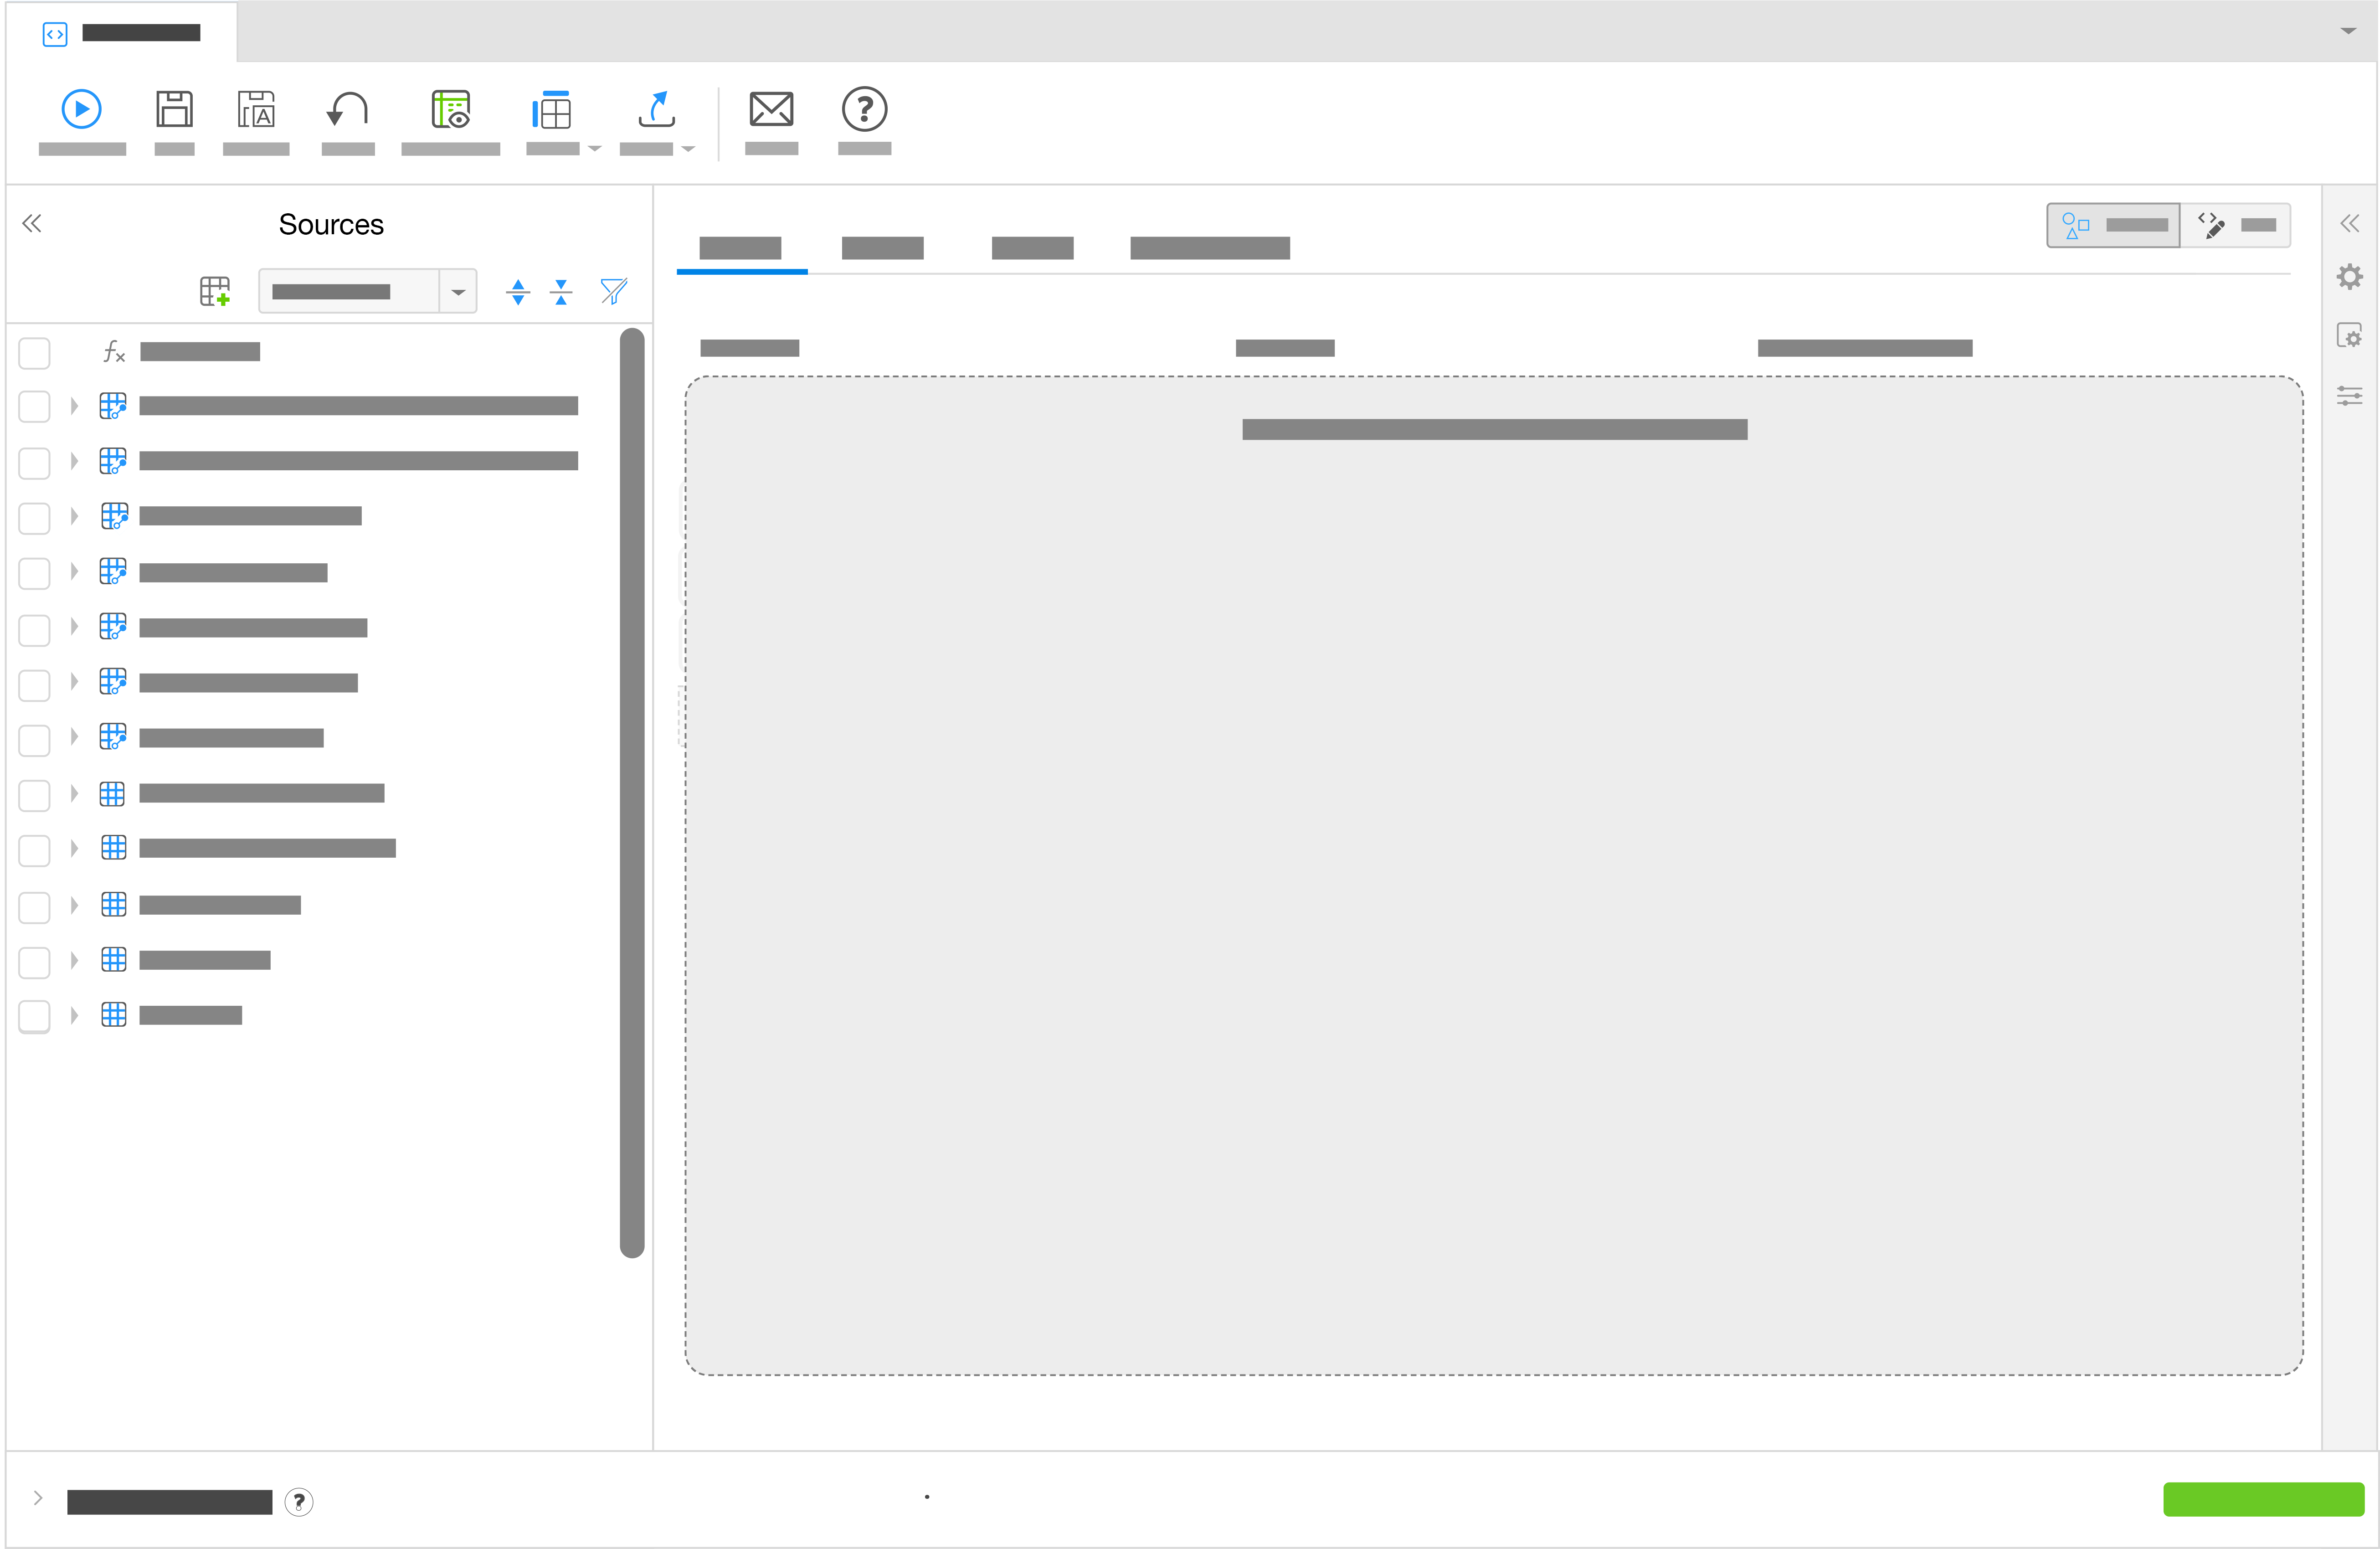The height and width of the screenshot is (1549, 2380).
Task: Click the collapse all icon in Sources
Action: (561, 292)
